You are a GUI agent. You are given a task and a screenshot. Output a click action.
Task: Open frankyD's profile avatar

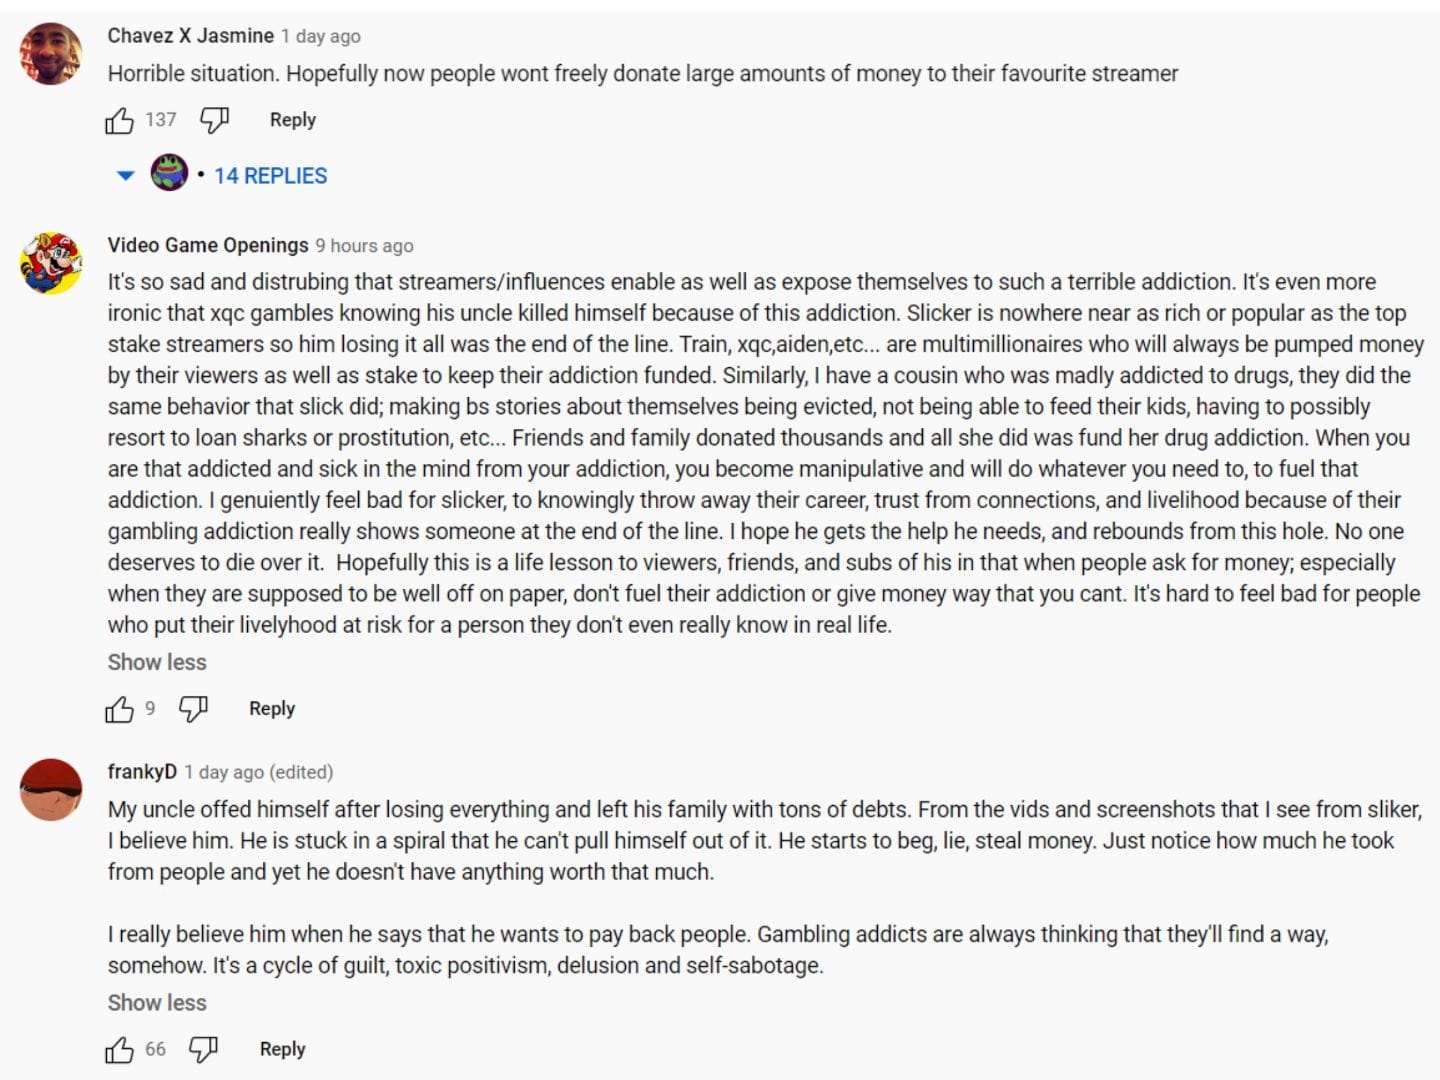click(x=51, y=790)
